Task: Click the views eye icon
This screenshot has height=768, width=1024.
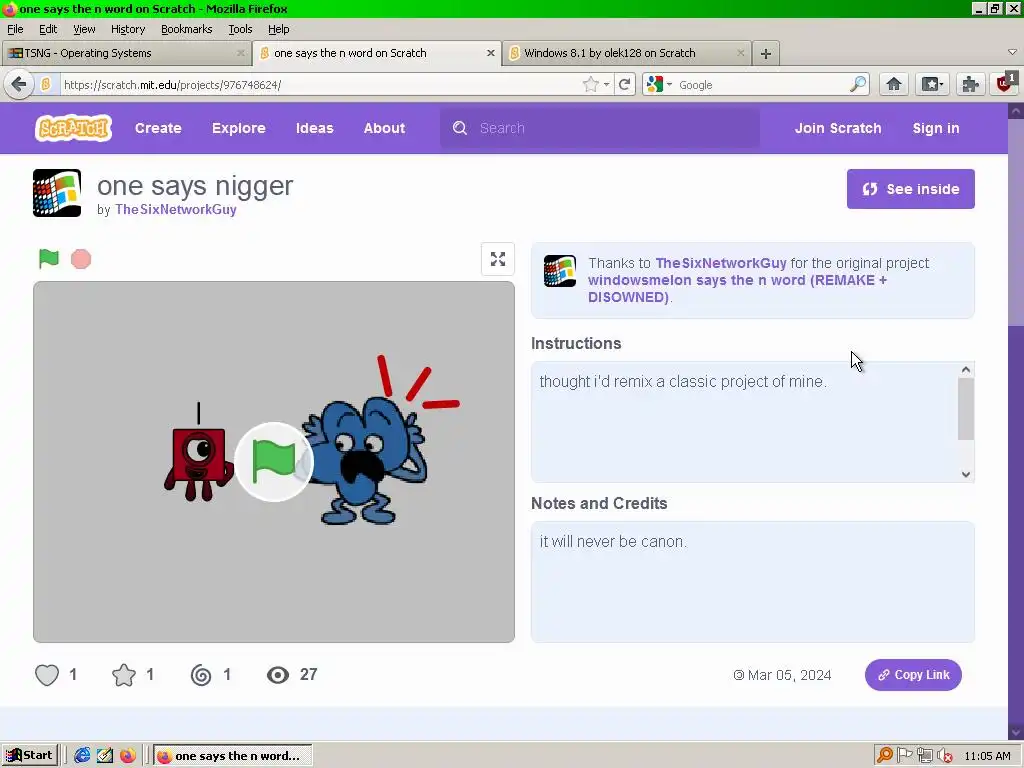Action: [278, 675]
